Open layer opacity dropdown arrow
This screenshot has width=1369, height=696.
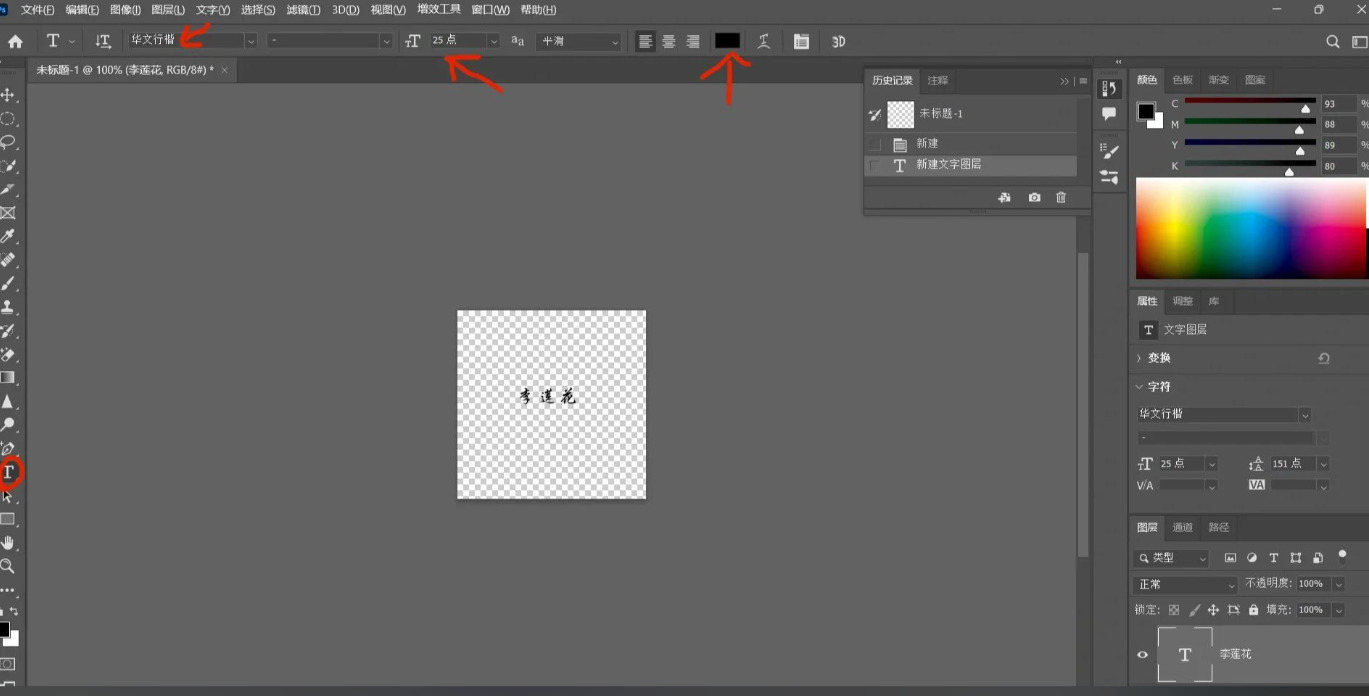tap(1338, 584)
